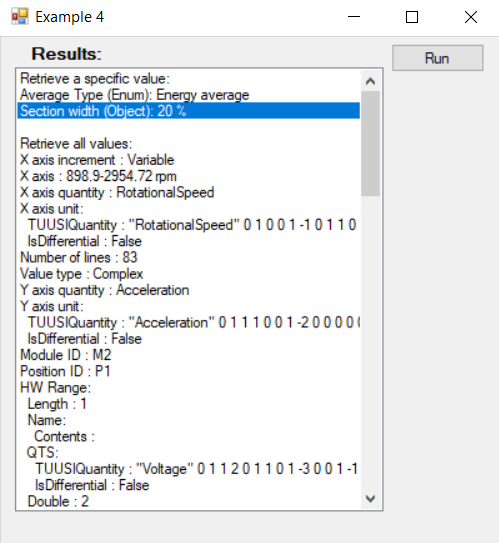The width and height of the screenshot is (499, 543).
Task: Select the 'X axis increment : Variable' entry
Action: (189, 160)
